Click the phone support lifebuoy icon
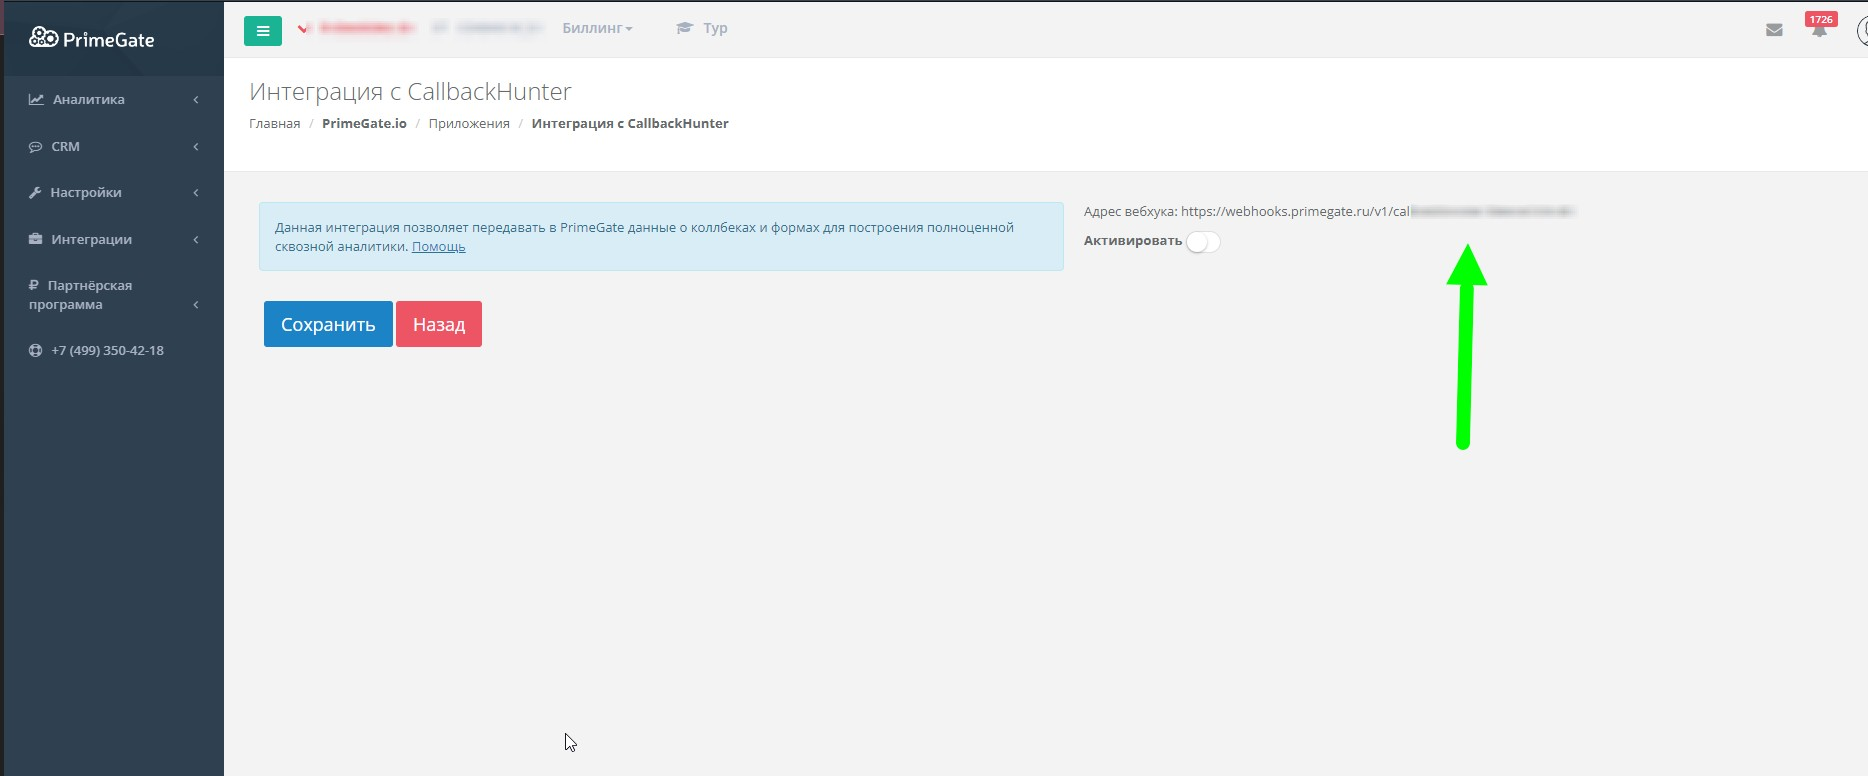This screenshot has height=776, width=1868. coord(36,350)
